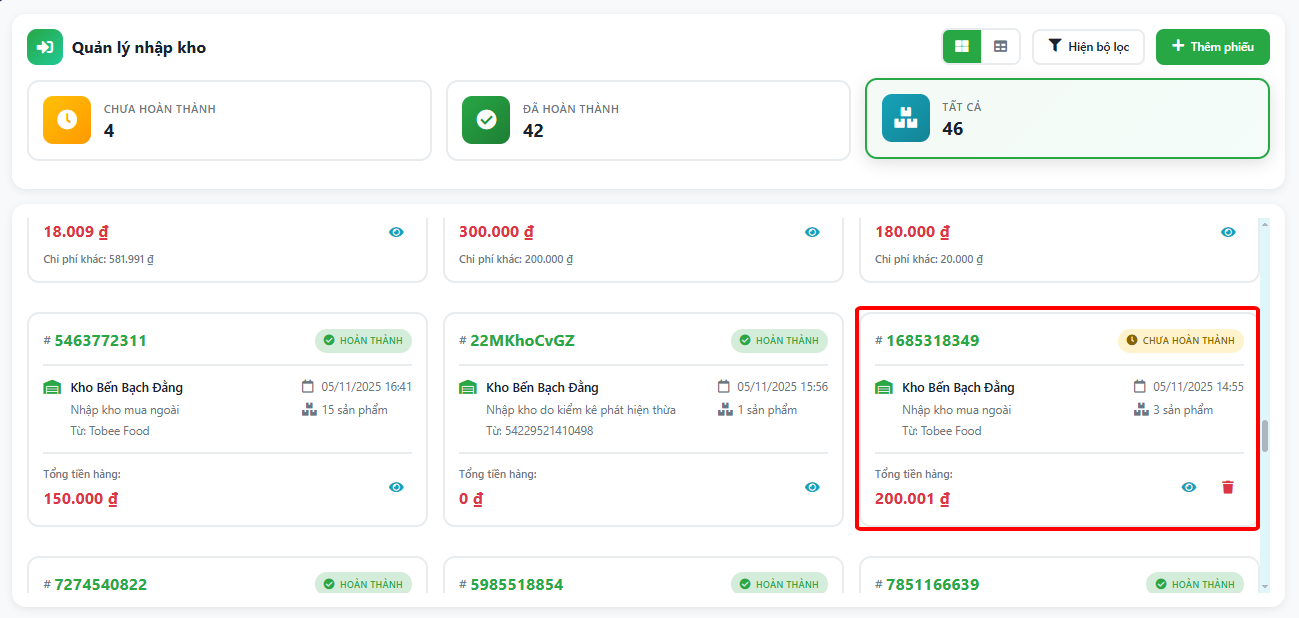This screenshot has height=618, width=1299.
Task: Select the Chưa hoàn thành tab
Action: tap(229, 120)
